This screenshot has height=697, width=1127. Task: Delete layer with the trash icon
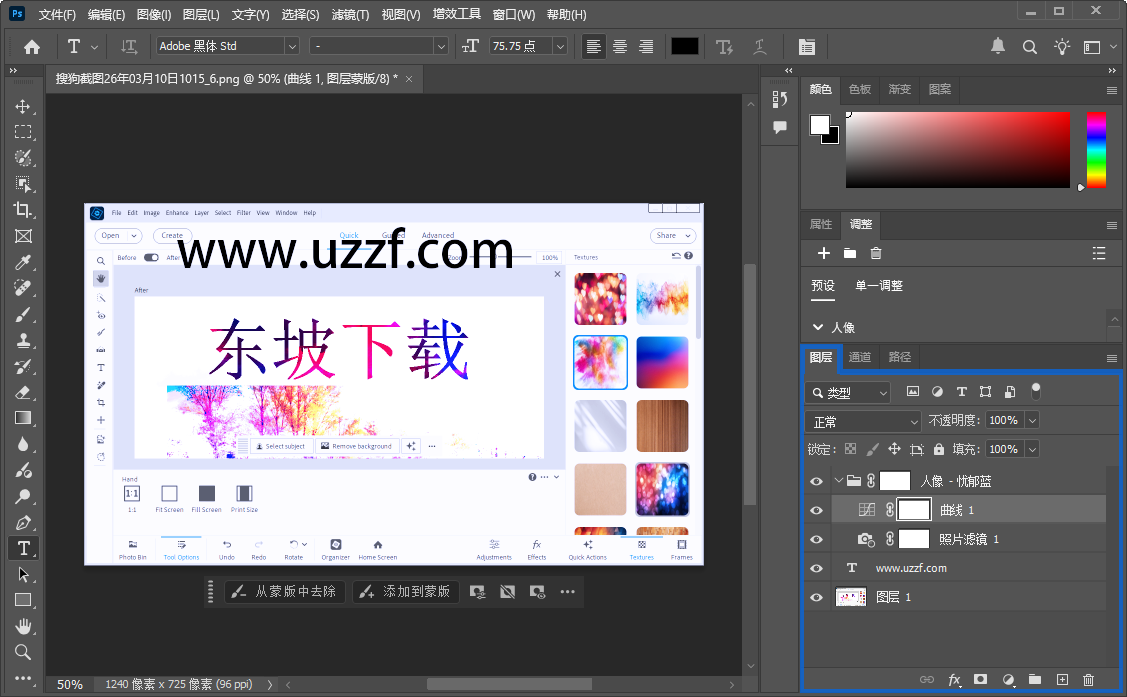pos(1089,680)
